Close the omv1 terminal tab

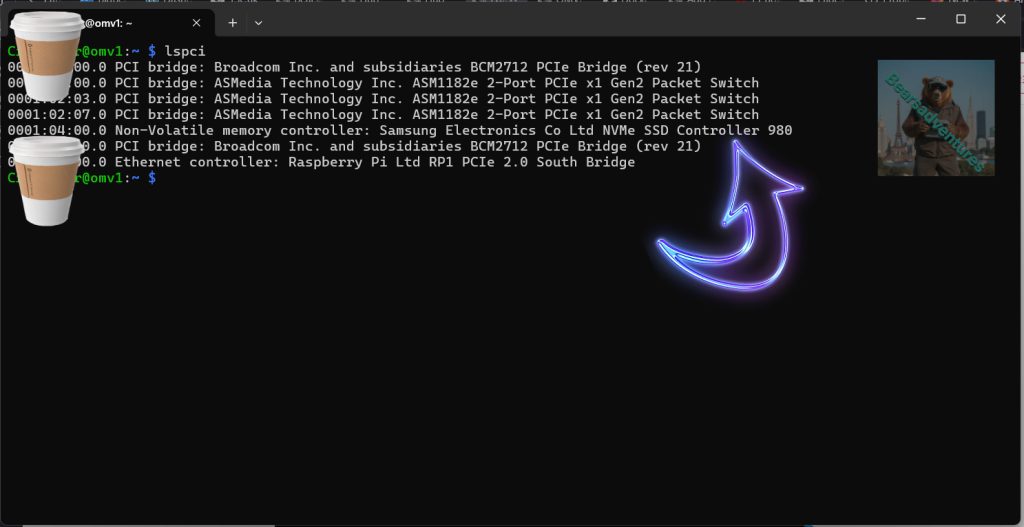pos(196,22)
